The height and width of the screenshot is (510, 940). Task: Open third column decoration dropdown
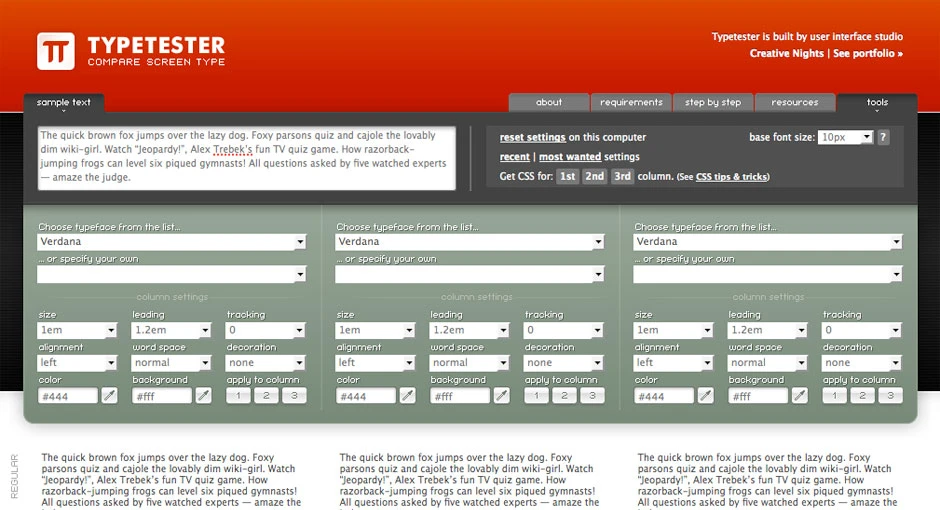pos(862,363)
